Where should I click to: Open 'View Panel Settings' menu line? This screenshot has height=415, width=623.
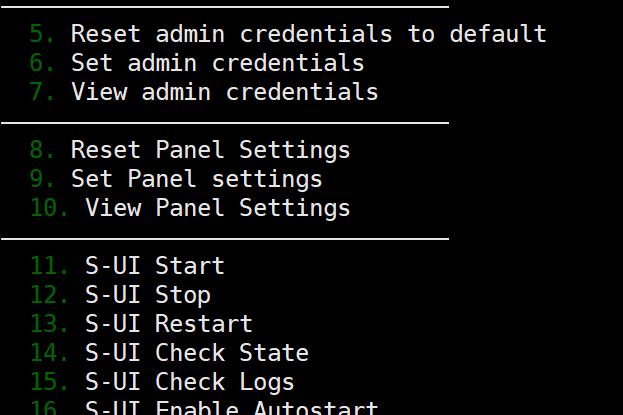tap(217, 208)
